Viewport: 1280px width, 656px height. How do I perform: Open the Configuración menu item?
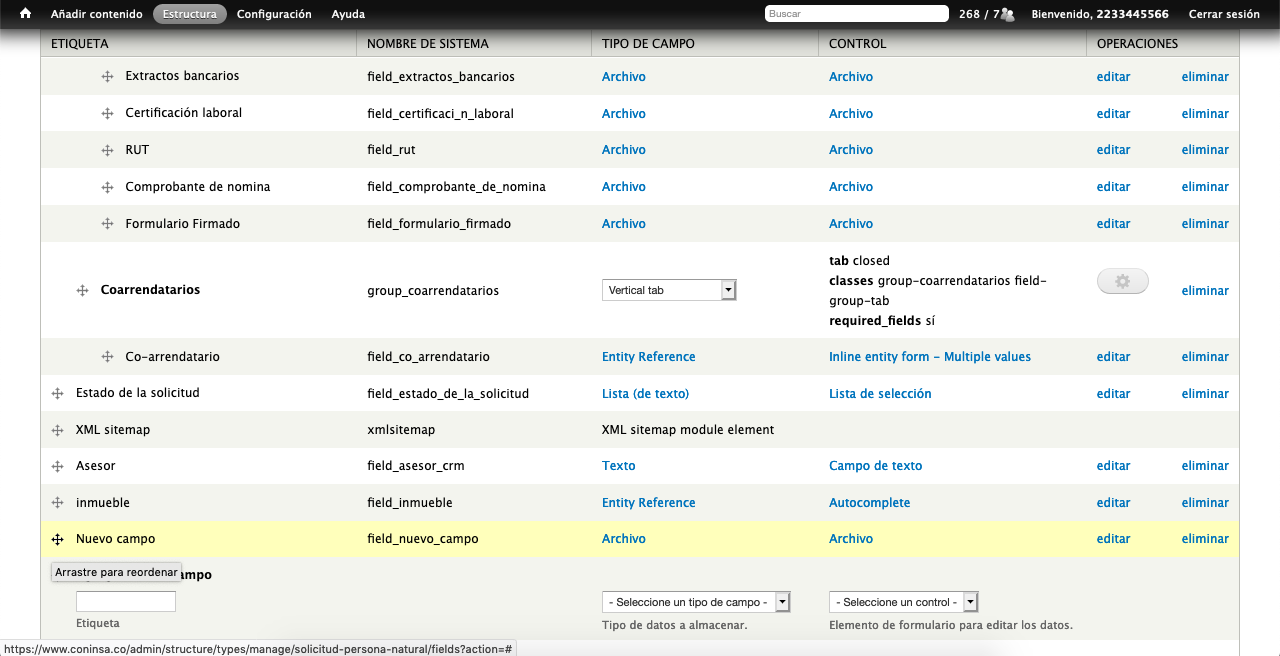click(x=274, y=14)
